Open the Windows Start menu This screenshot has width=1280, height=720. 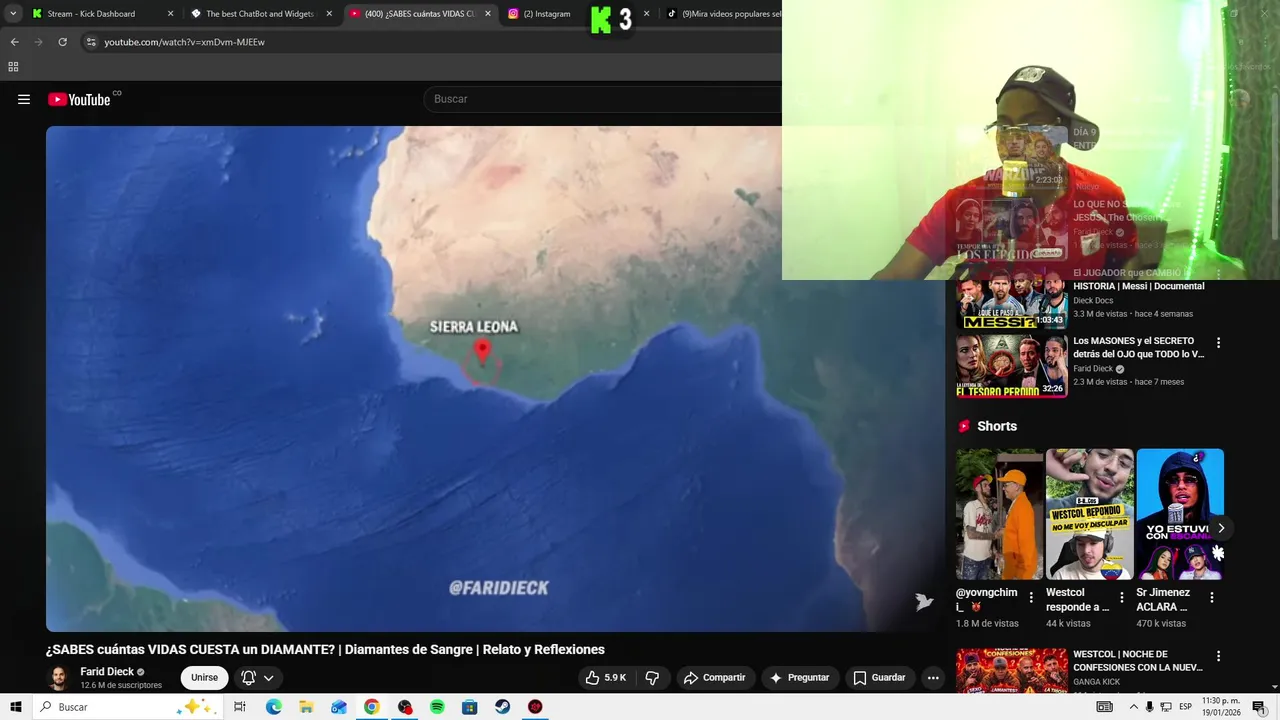[x=16, y=707]
